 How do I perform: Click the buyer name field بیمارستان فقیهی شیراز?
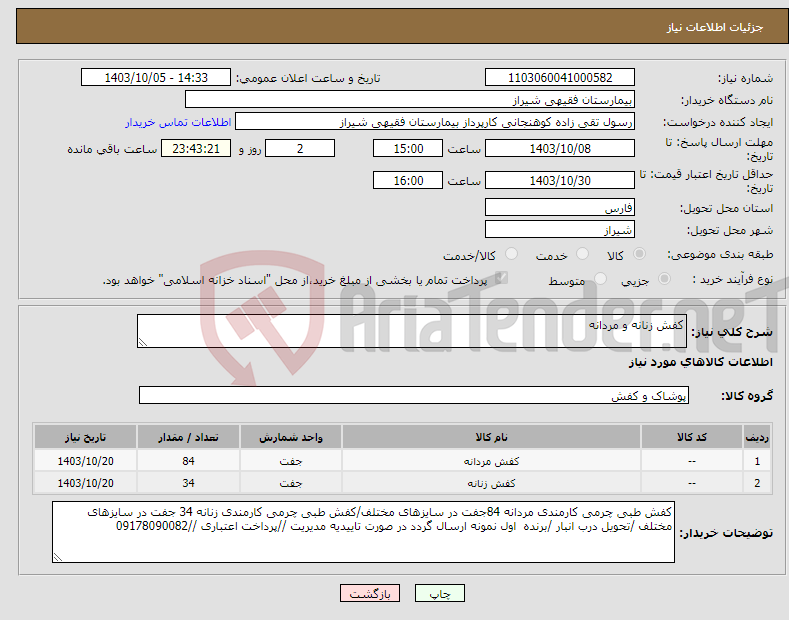click(410, 100)
